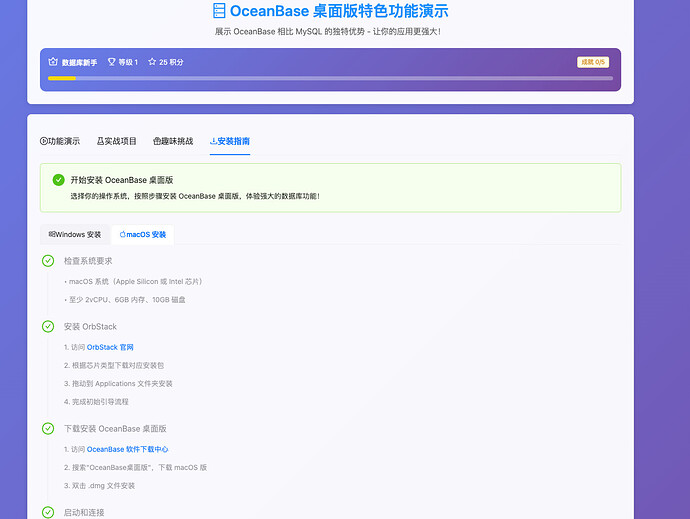Open the OrbStack 官网 link
Image resolution: width=690 pixels, height=519 pixels.
[110, 347]
